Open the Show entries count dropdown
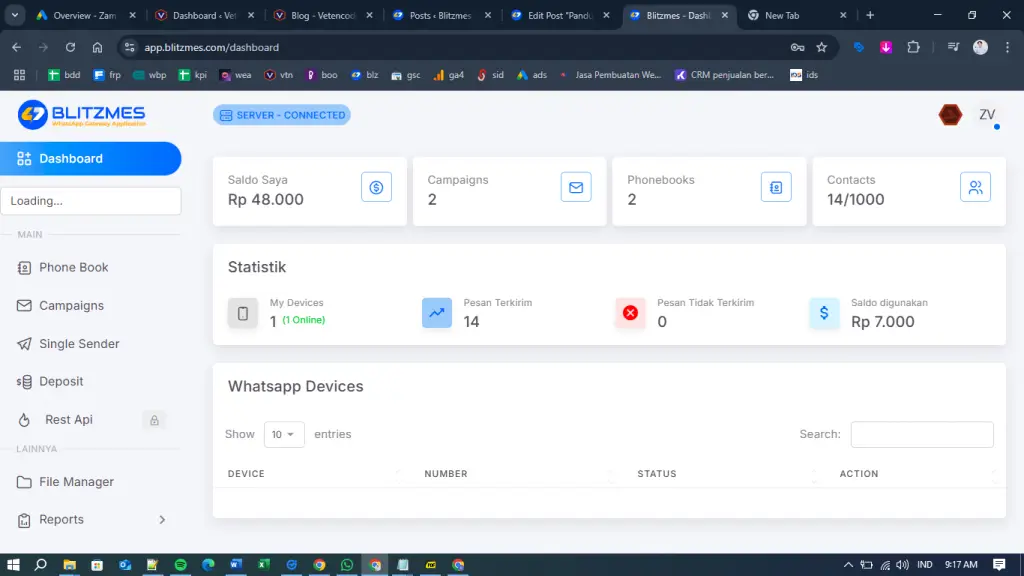The width and height of the screenshot is (1024, 576). (x=284, y=434)
